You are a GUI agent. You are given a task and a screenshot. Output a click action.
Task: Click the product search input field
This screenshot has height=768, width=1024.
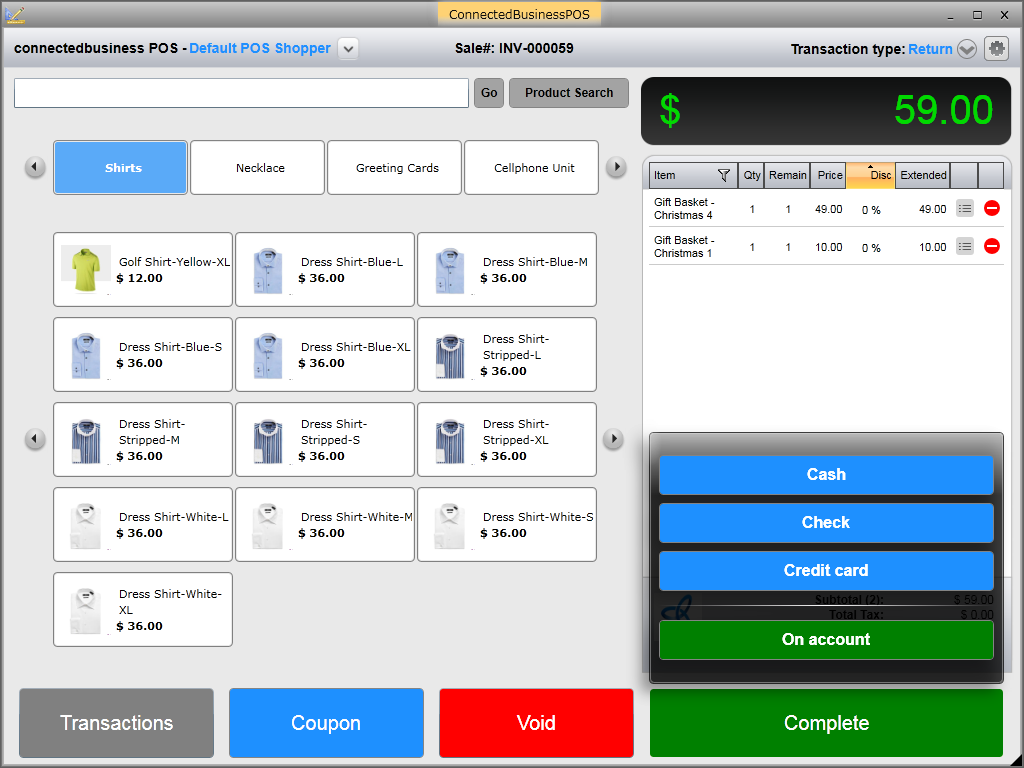[x=241, y=93]
